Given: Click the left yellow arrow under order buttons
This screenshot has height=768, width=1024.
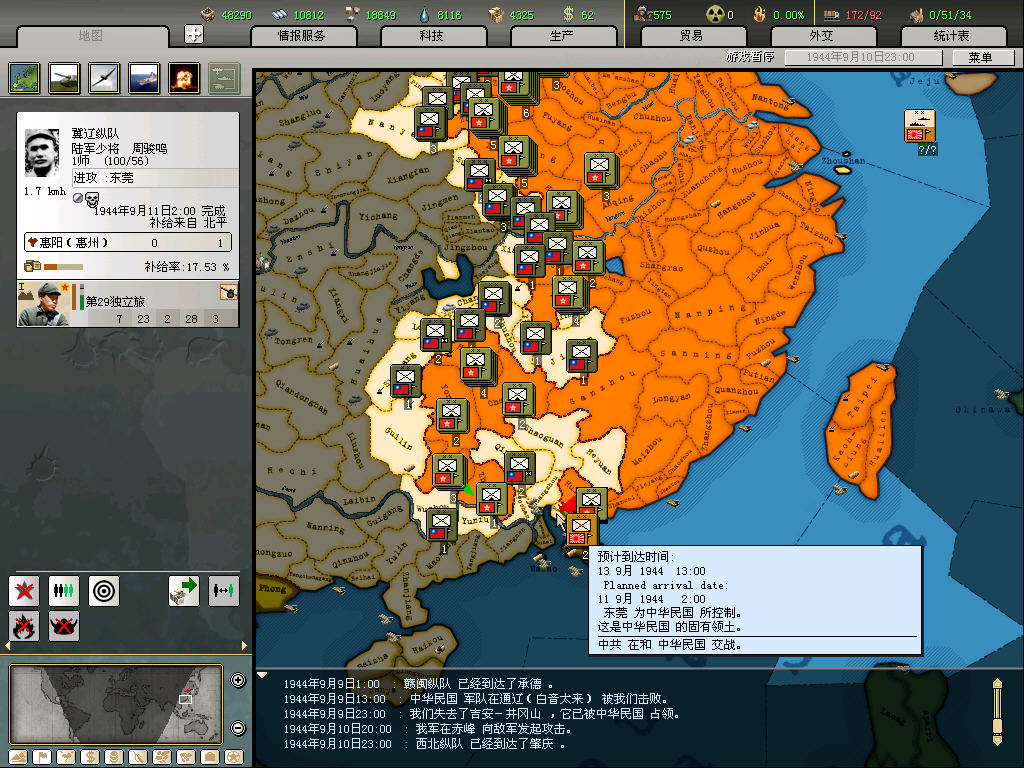Looking at the screenshot, I should point(8,645).
